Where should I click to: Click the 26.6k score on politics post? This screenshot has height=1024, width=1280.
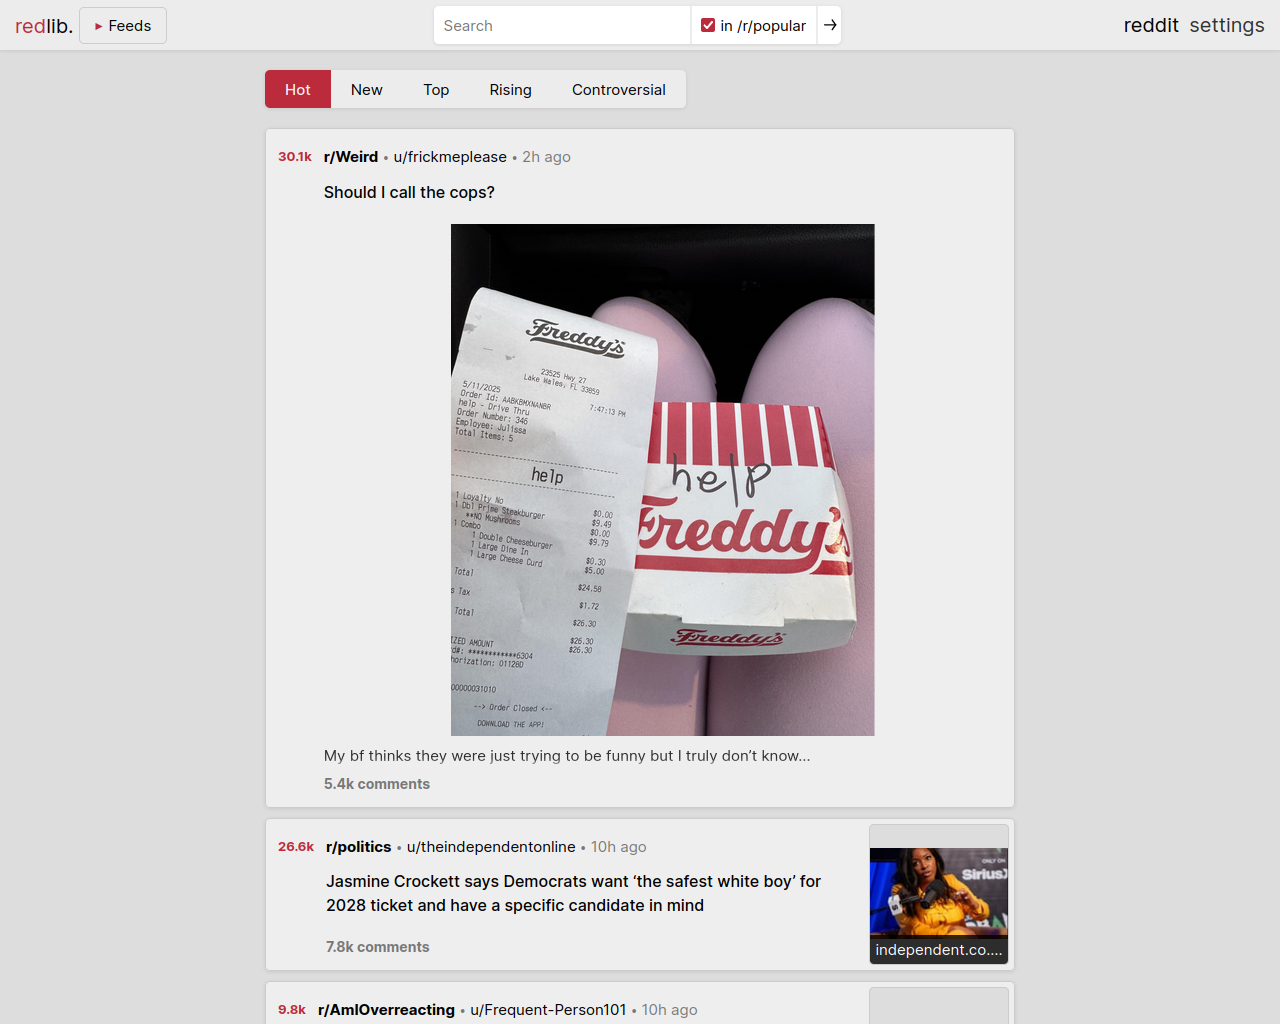tap(296, 847)
